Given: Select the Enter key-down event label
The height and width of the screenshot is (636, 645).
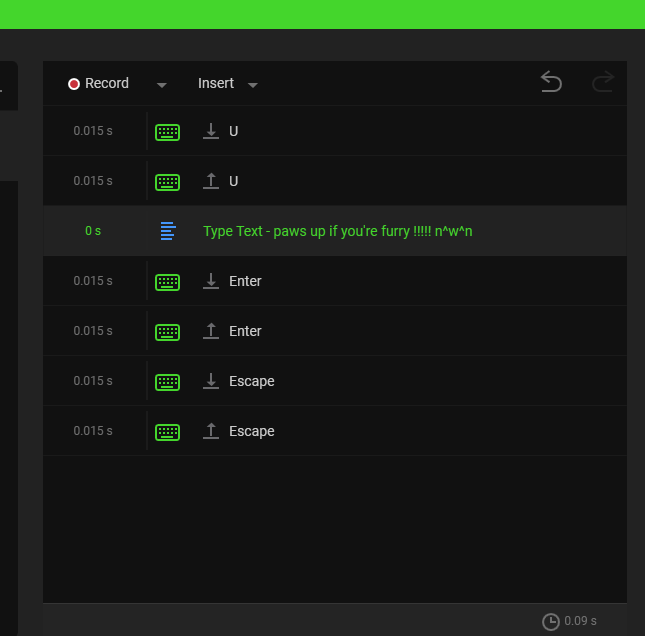Looking at the screenshot, I should pyautogui.click(x=245, y=281).
